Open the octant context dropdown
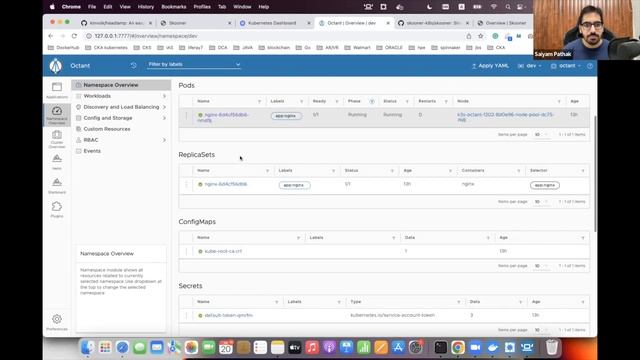Viewport: 640px width, 360px height. pyautogui.click(x=565, y=66)
